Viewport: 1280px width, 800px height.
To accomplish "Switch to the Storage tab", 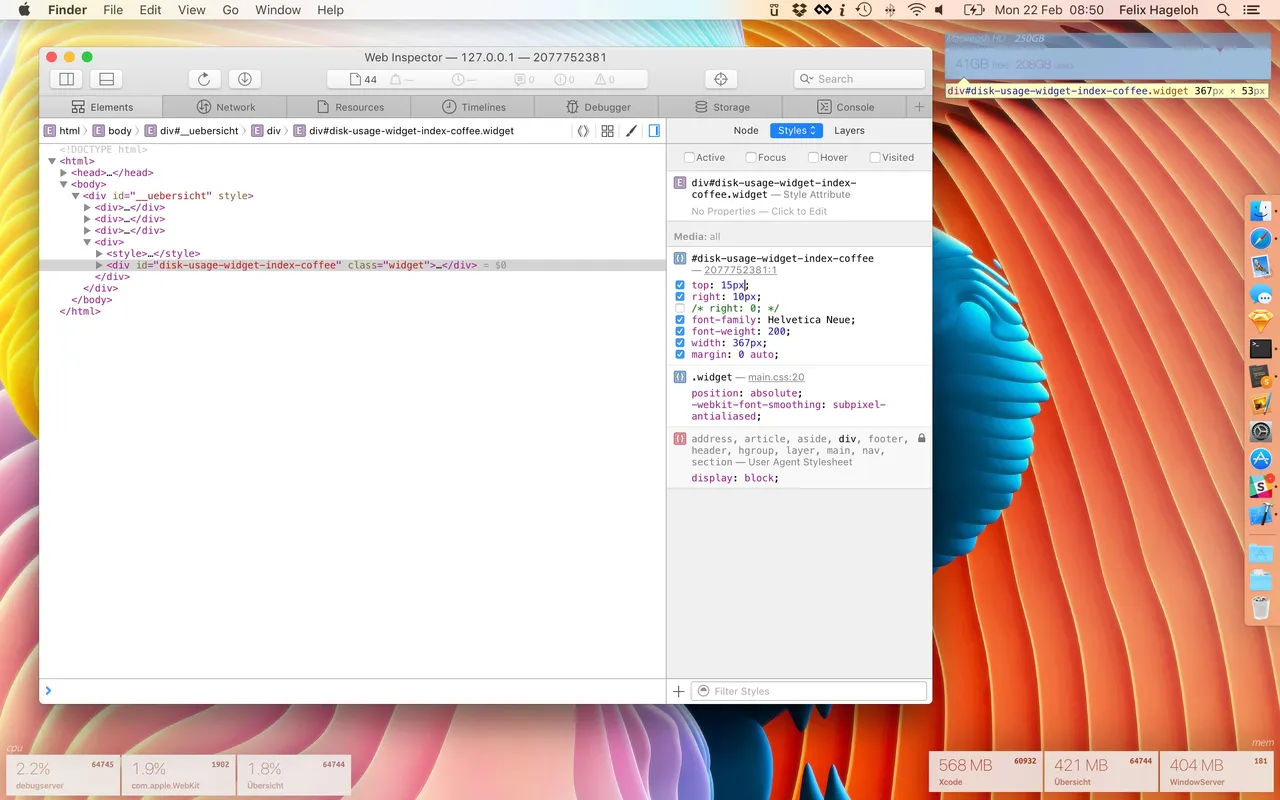I will [721, 107].
